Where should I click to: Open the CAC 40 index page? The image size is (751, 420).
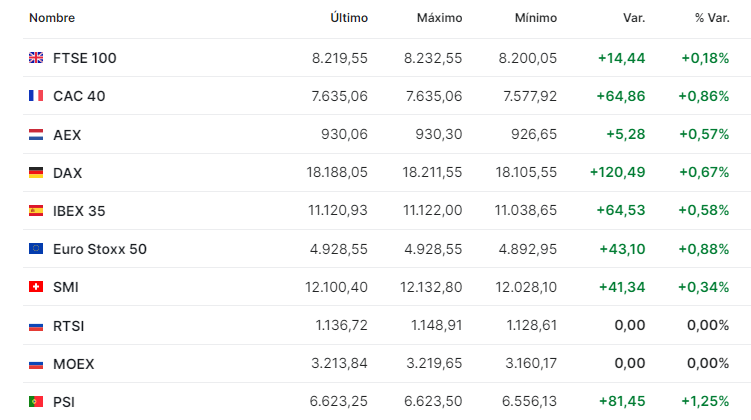pyautogui.click(x=79, y=96)
